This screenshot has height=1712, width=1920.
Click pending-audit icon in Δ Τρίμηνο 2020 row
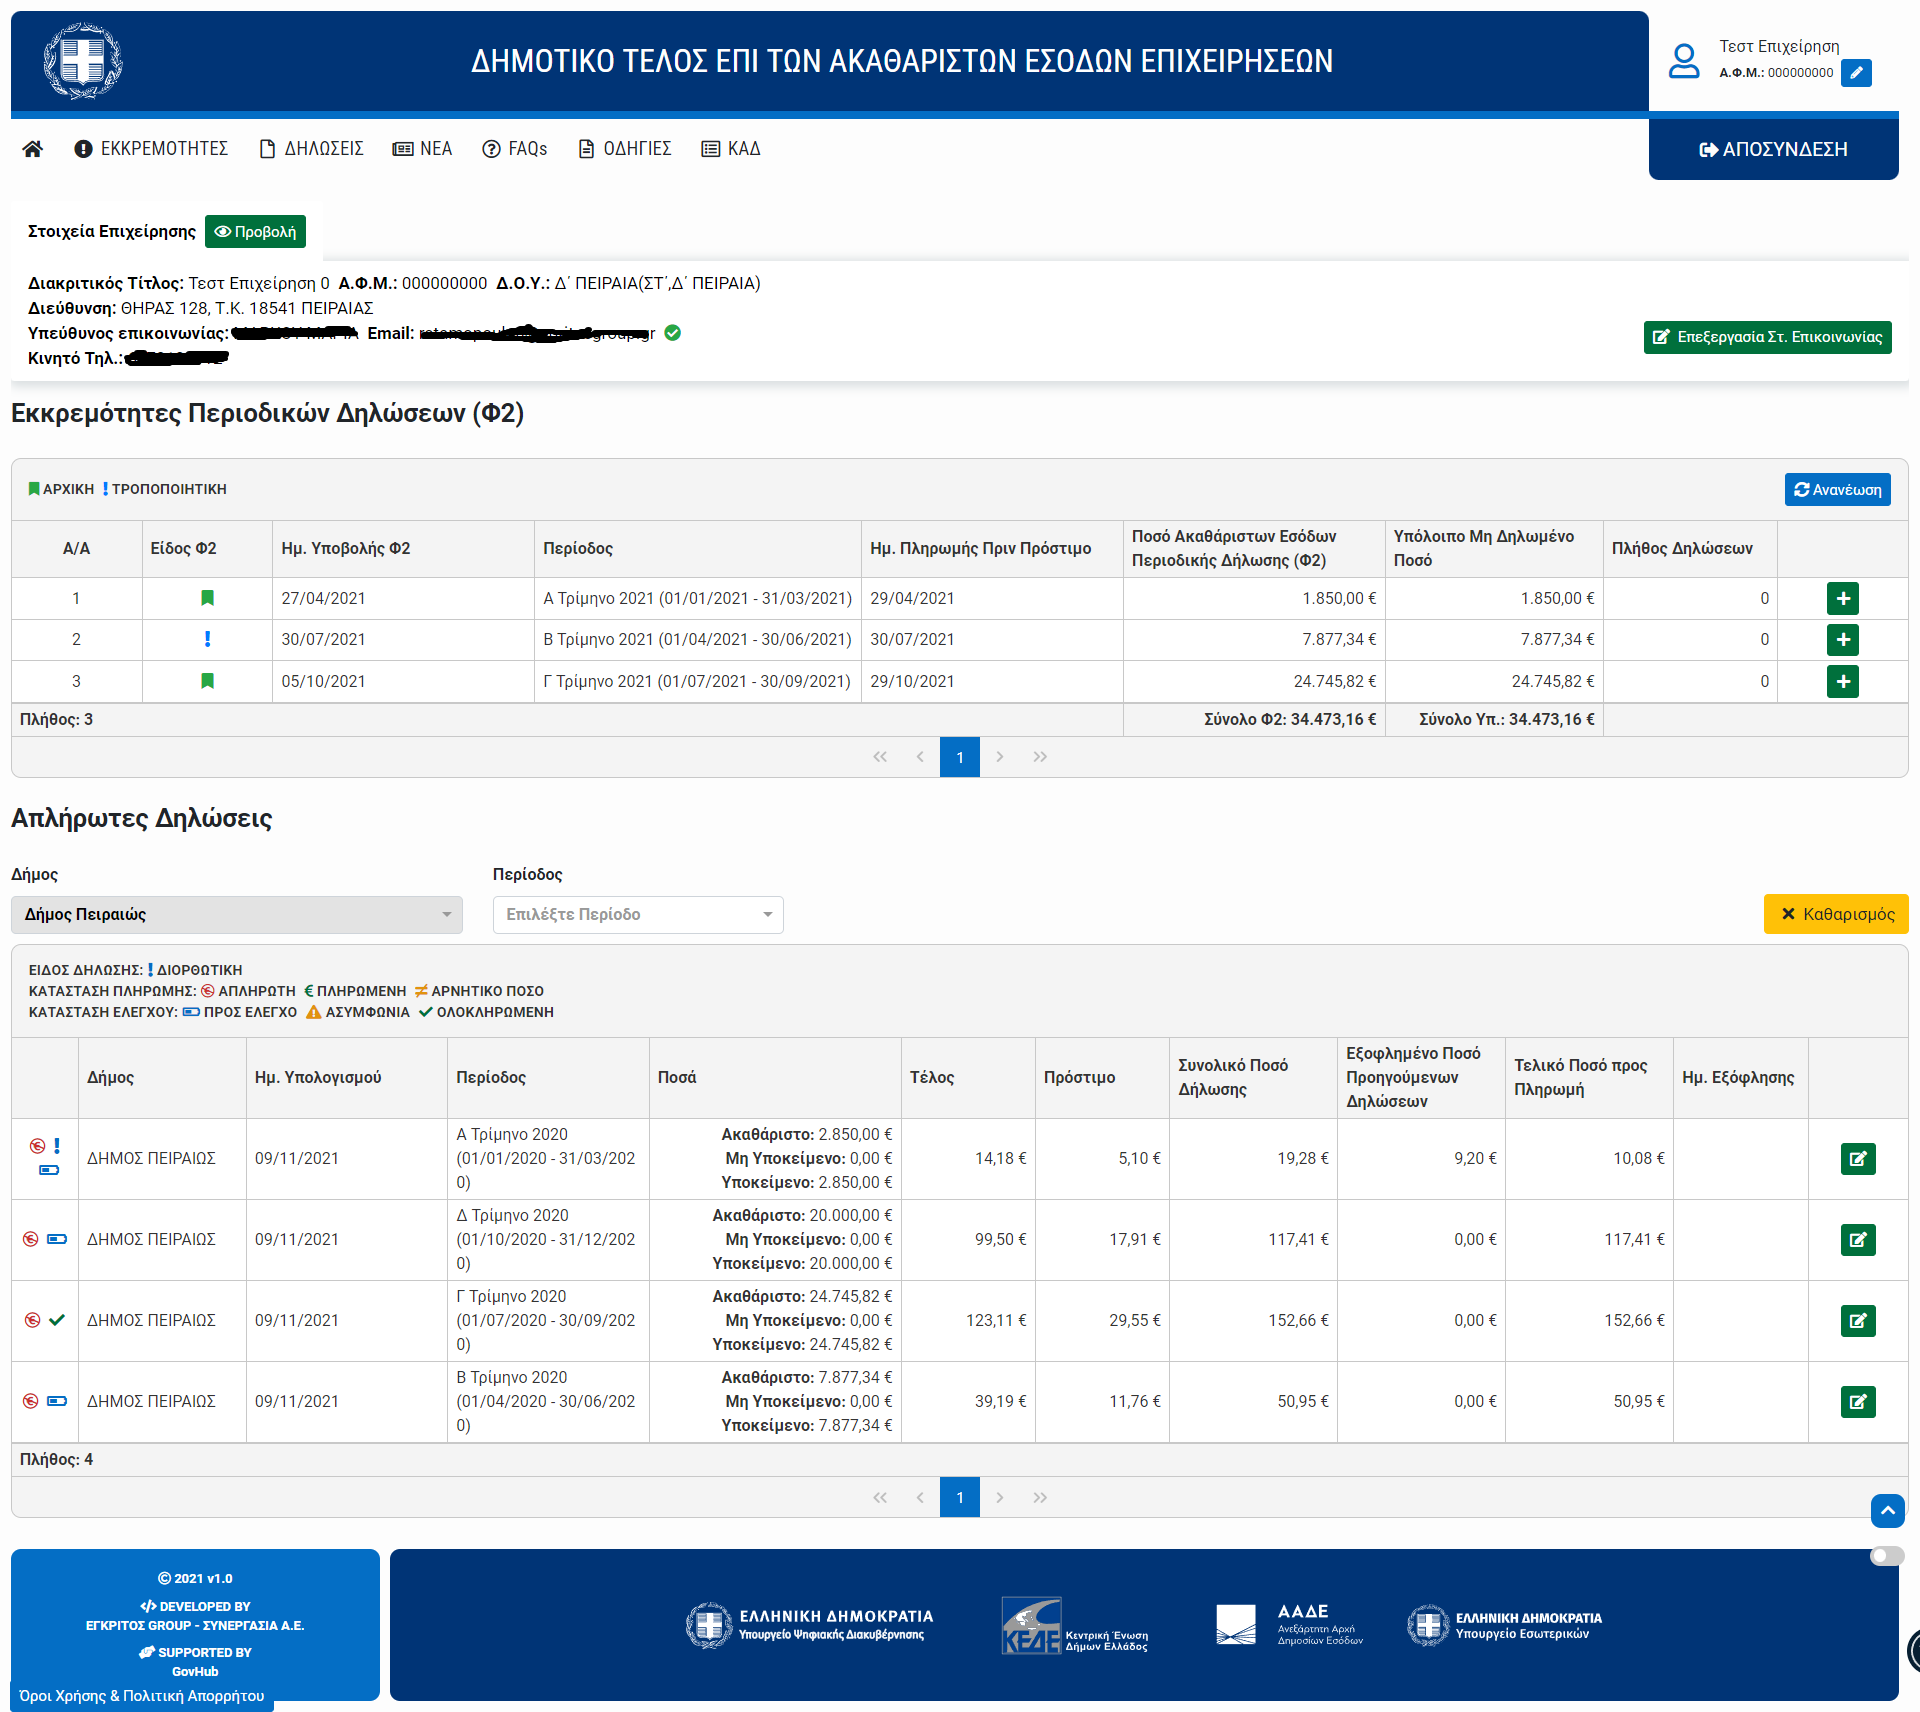pos(57,1239)
